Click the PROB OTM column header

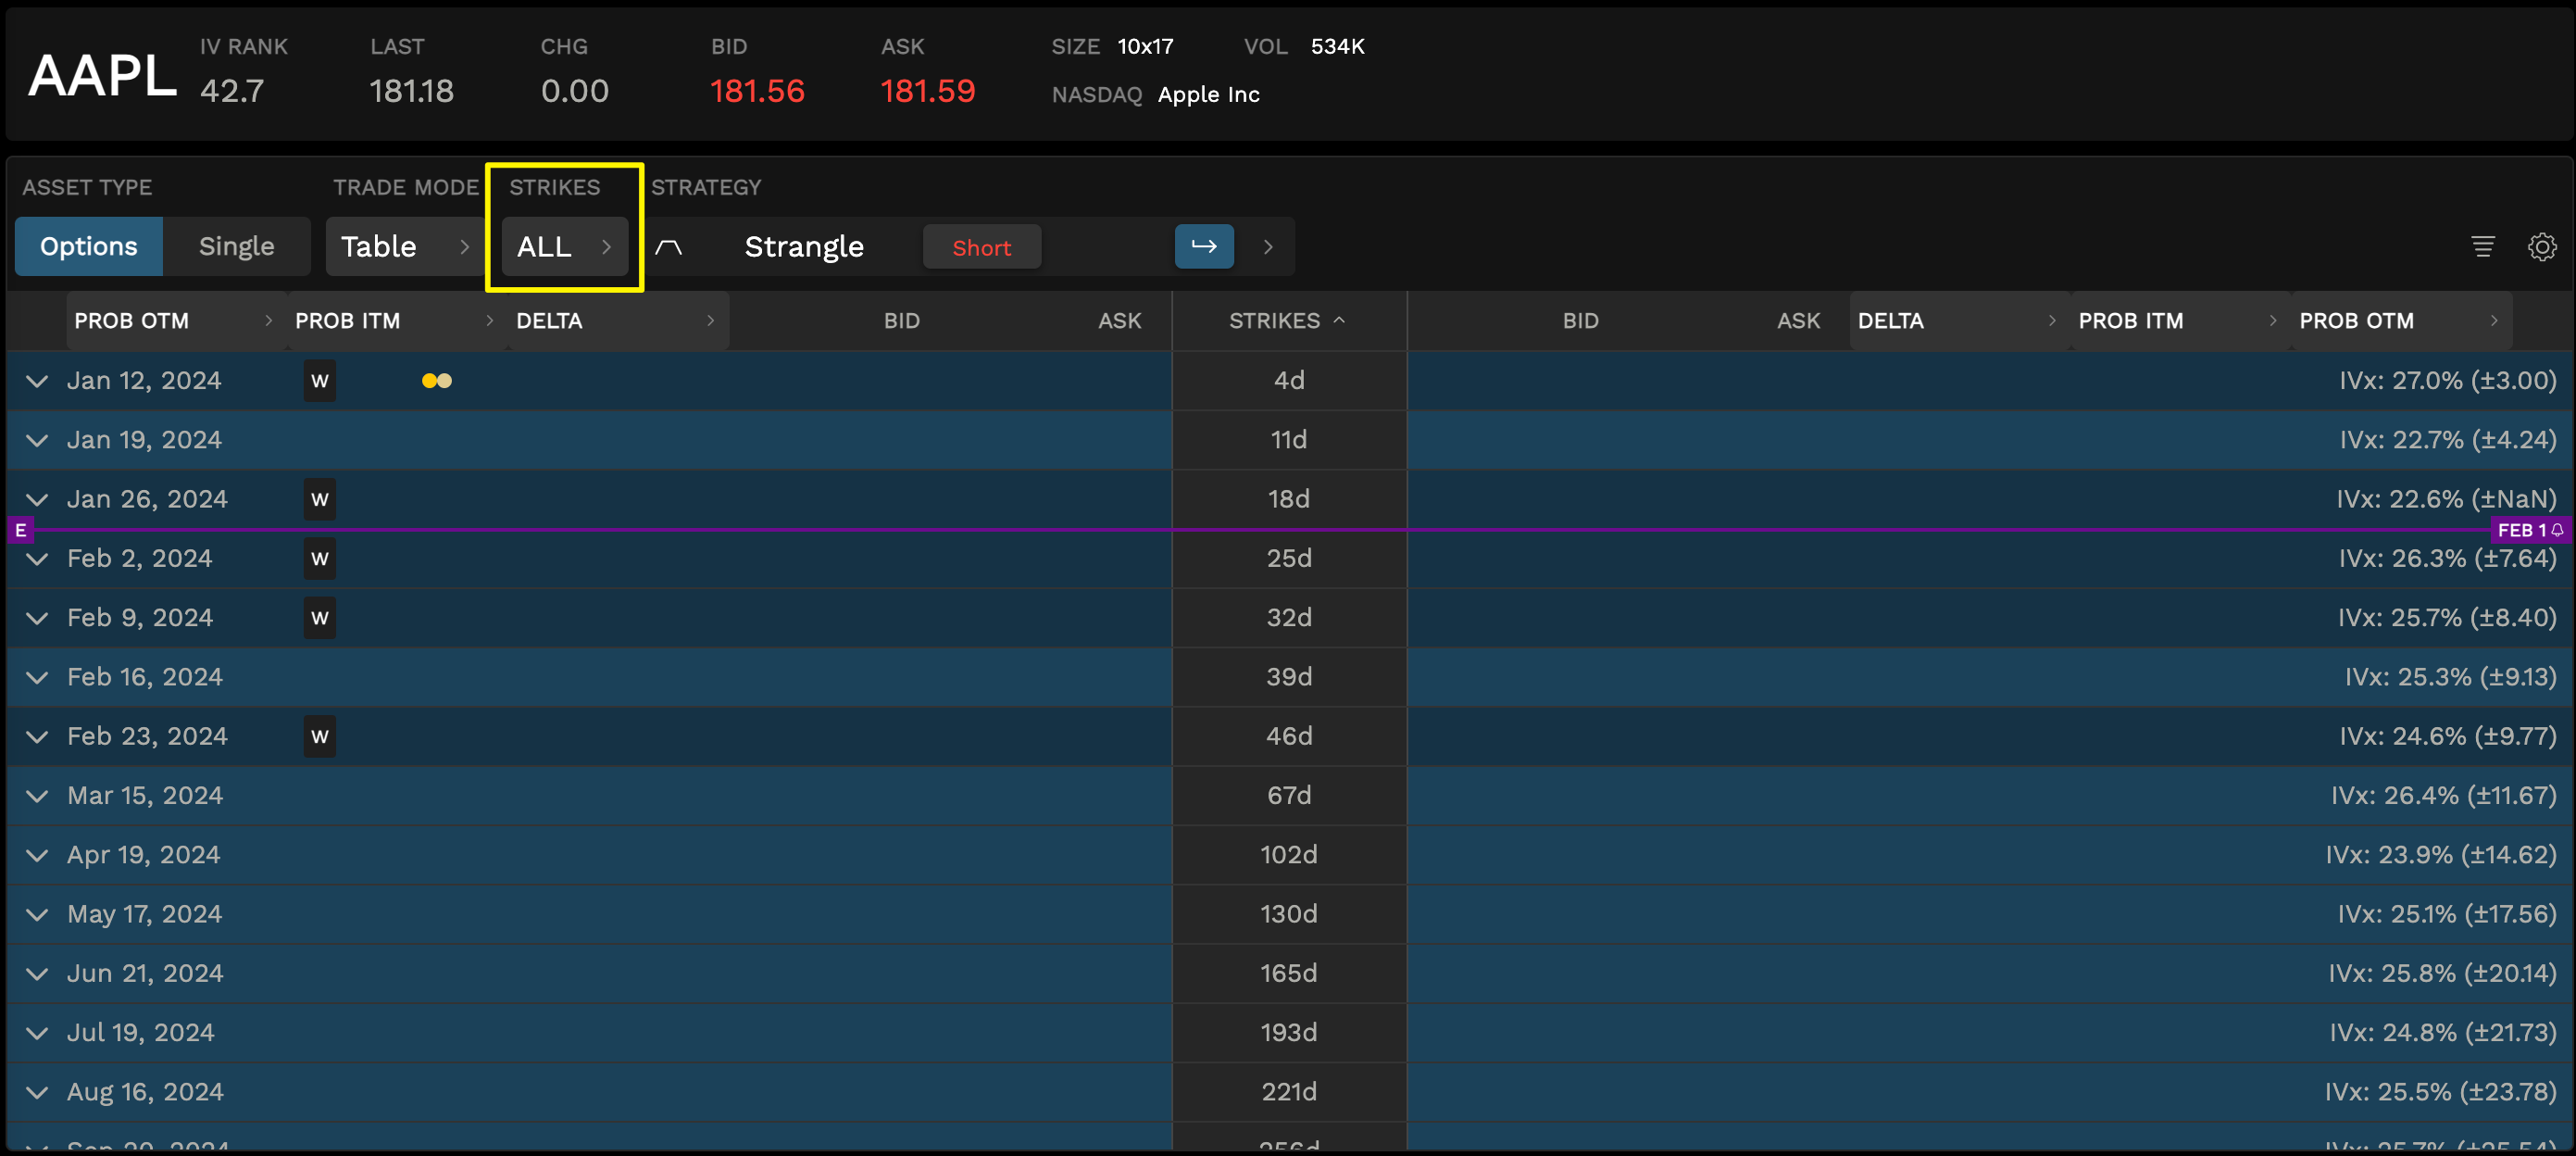tap(131, 320)
